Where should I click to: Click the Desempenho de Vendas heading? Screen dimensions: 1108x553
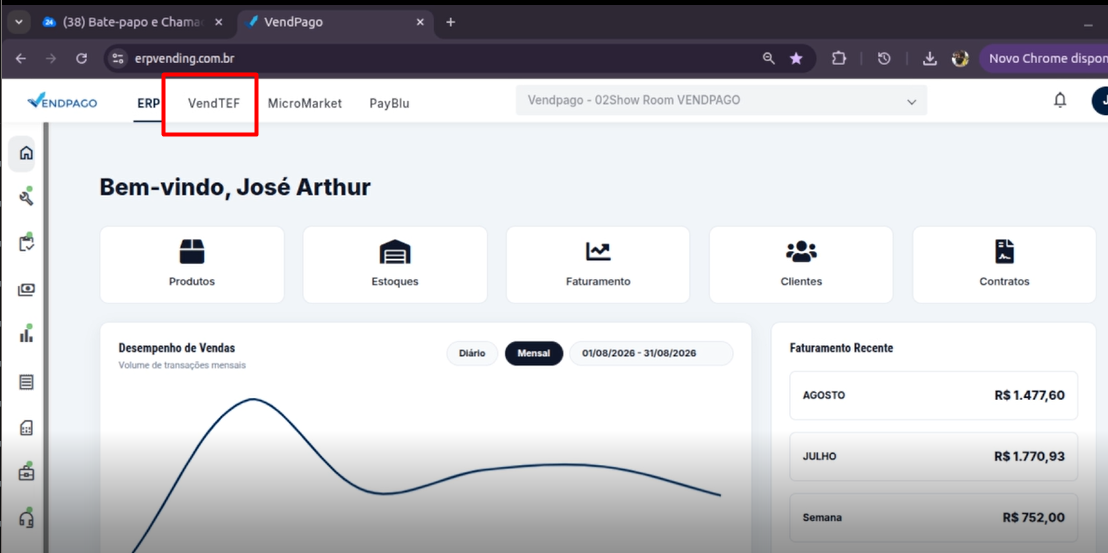[177, 348]
